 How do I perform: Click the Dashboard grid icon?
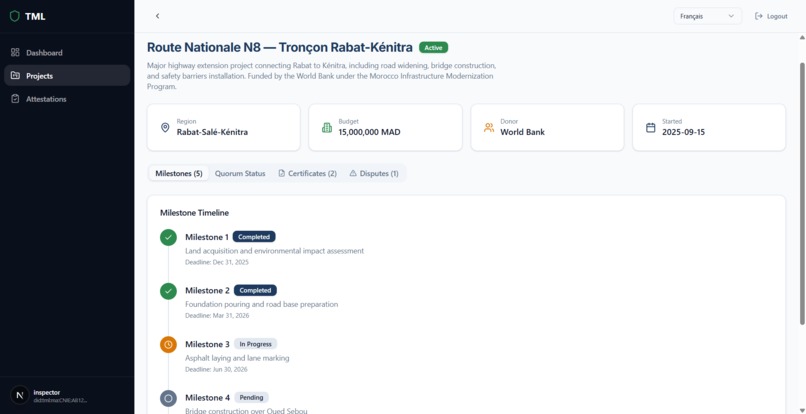(x=15, y=52)
